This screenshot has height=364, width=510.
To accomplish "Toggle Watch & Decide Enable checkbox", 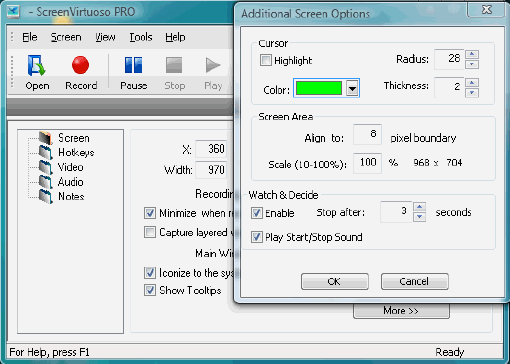I will coord(257,213).
